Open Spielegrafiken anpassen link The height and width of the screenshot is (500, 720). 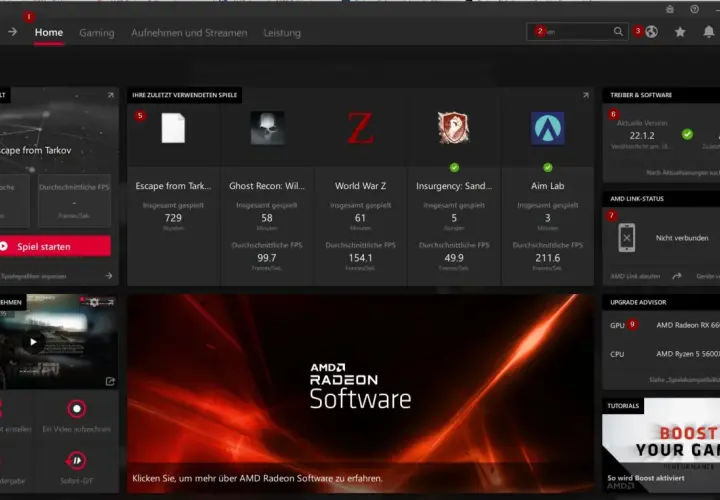tap(34, 276)
